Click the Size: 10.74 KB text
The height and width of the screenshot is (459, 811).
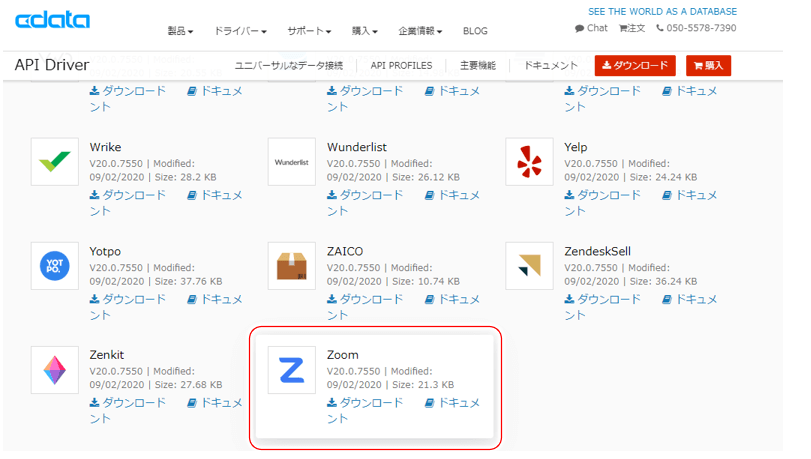point(426,282)
